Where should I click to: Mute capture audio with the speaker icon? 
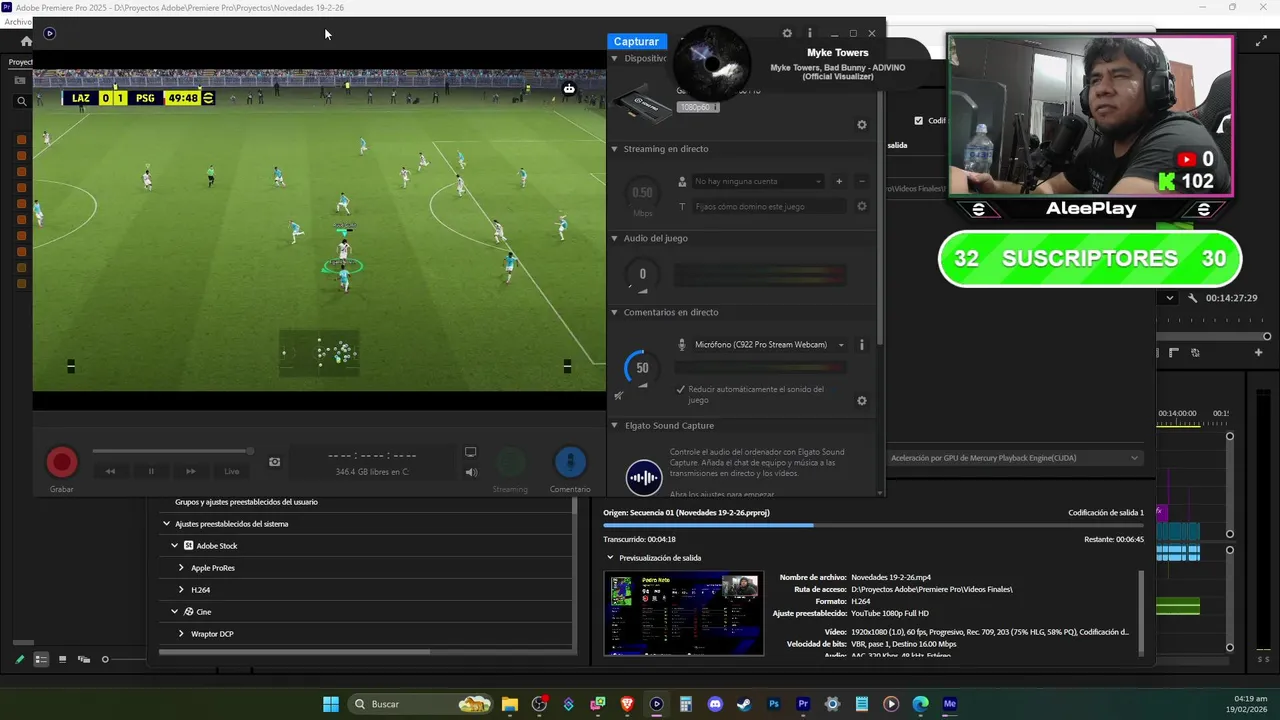click(471, 472)
